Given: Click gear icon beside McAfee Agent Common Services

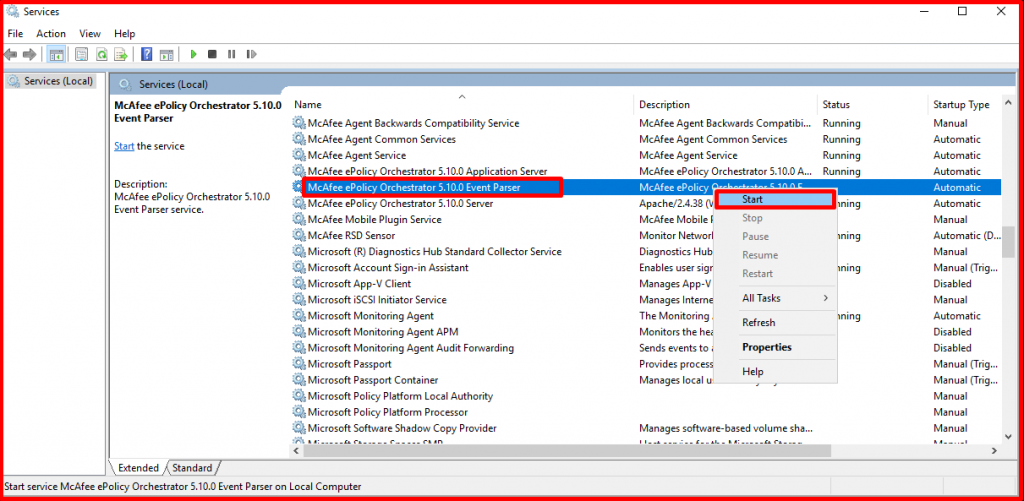Looking at the screenshot, I should pos(298,139).
